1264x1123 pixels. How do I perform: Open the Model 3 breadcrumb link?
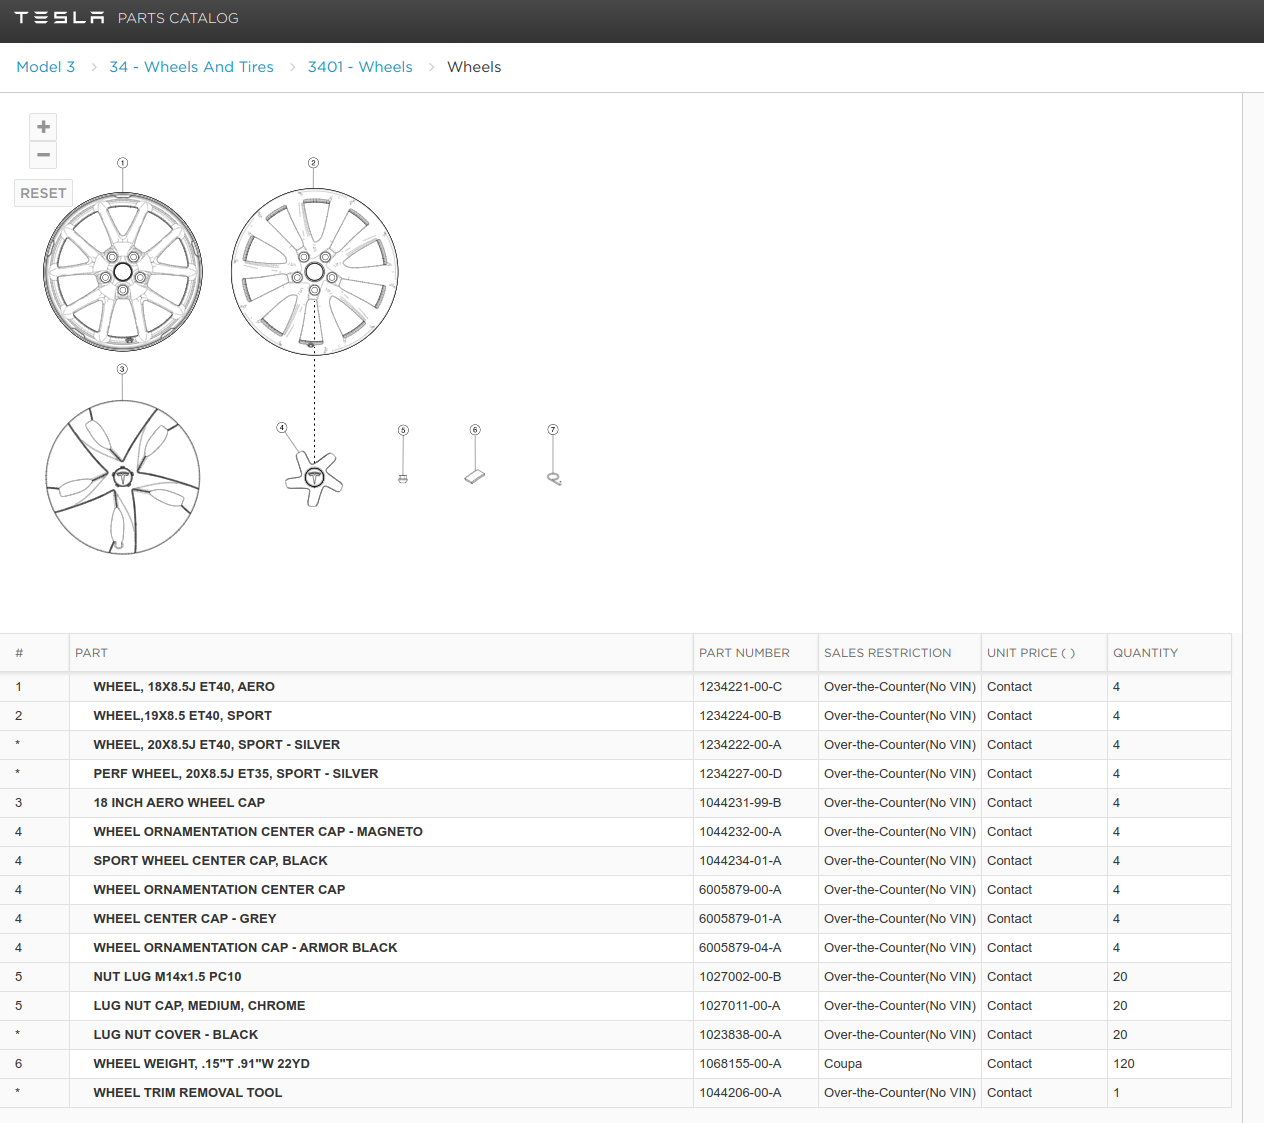pos(46,67)
